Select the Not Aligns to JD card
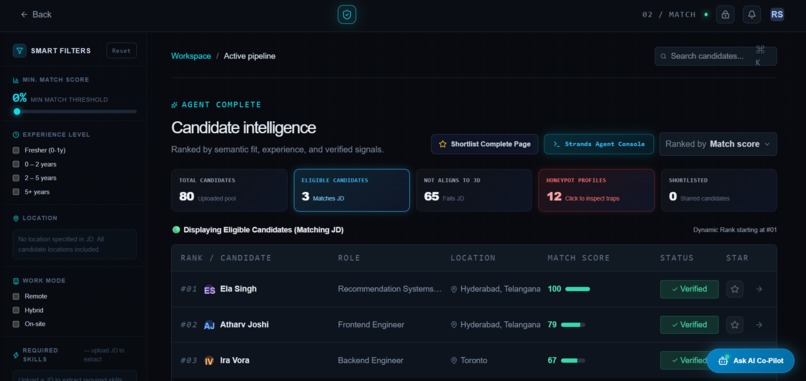806x381 pixels. click(x=474, y=190)
